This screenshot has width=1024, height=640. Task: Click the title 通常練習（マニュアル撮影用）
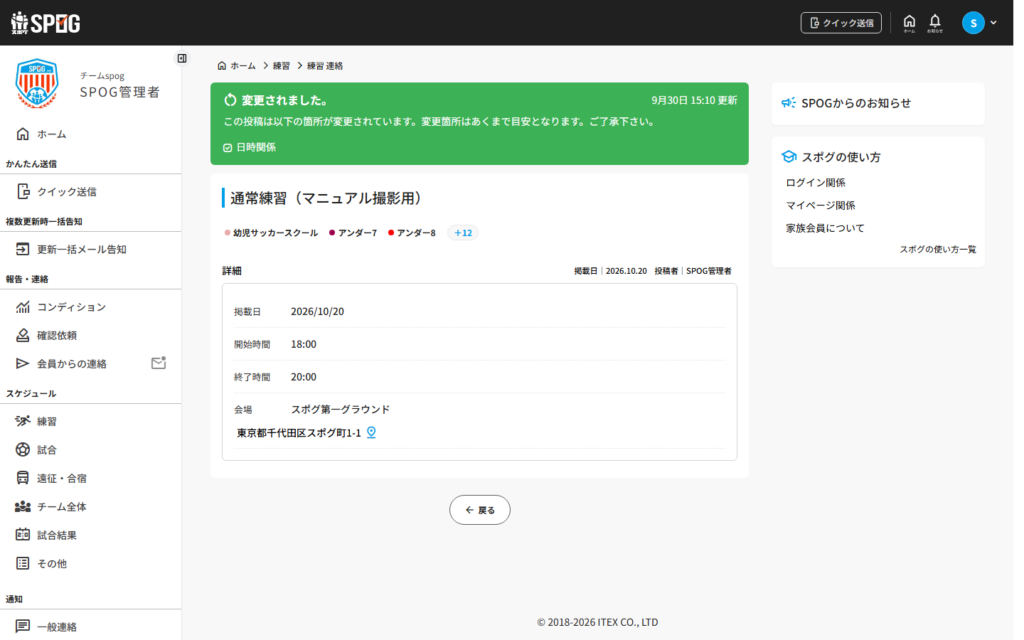click(328, 198)
